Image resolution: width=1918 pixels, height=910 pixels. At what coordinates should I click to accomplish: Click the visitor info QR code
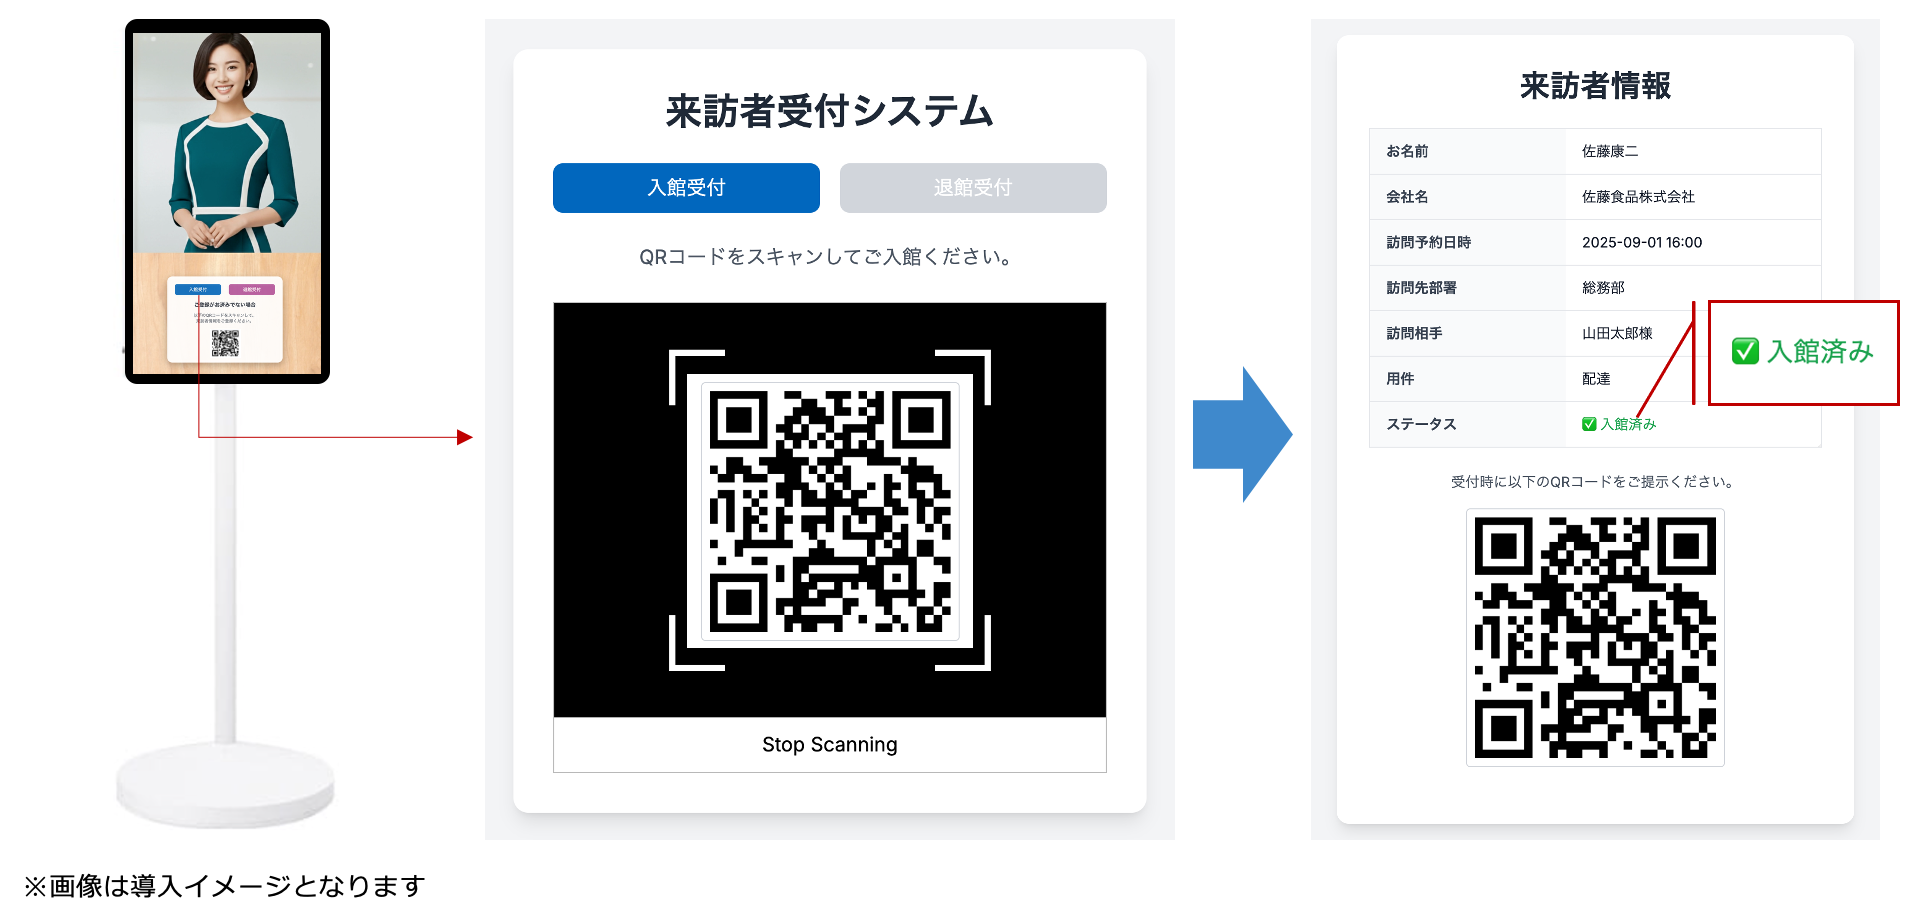[x=1595, y=638]
